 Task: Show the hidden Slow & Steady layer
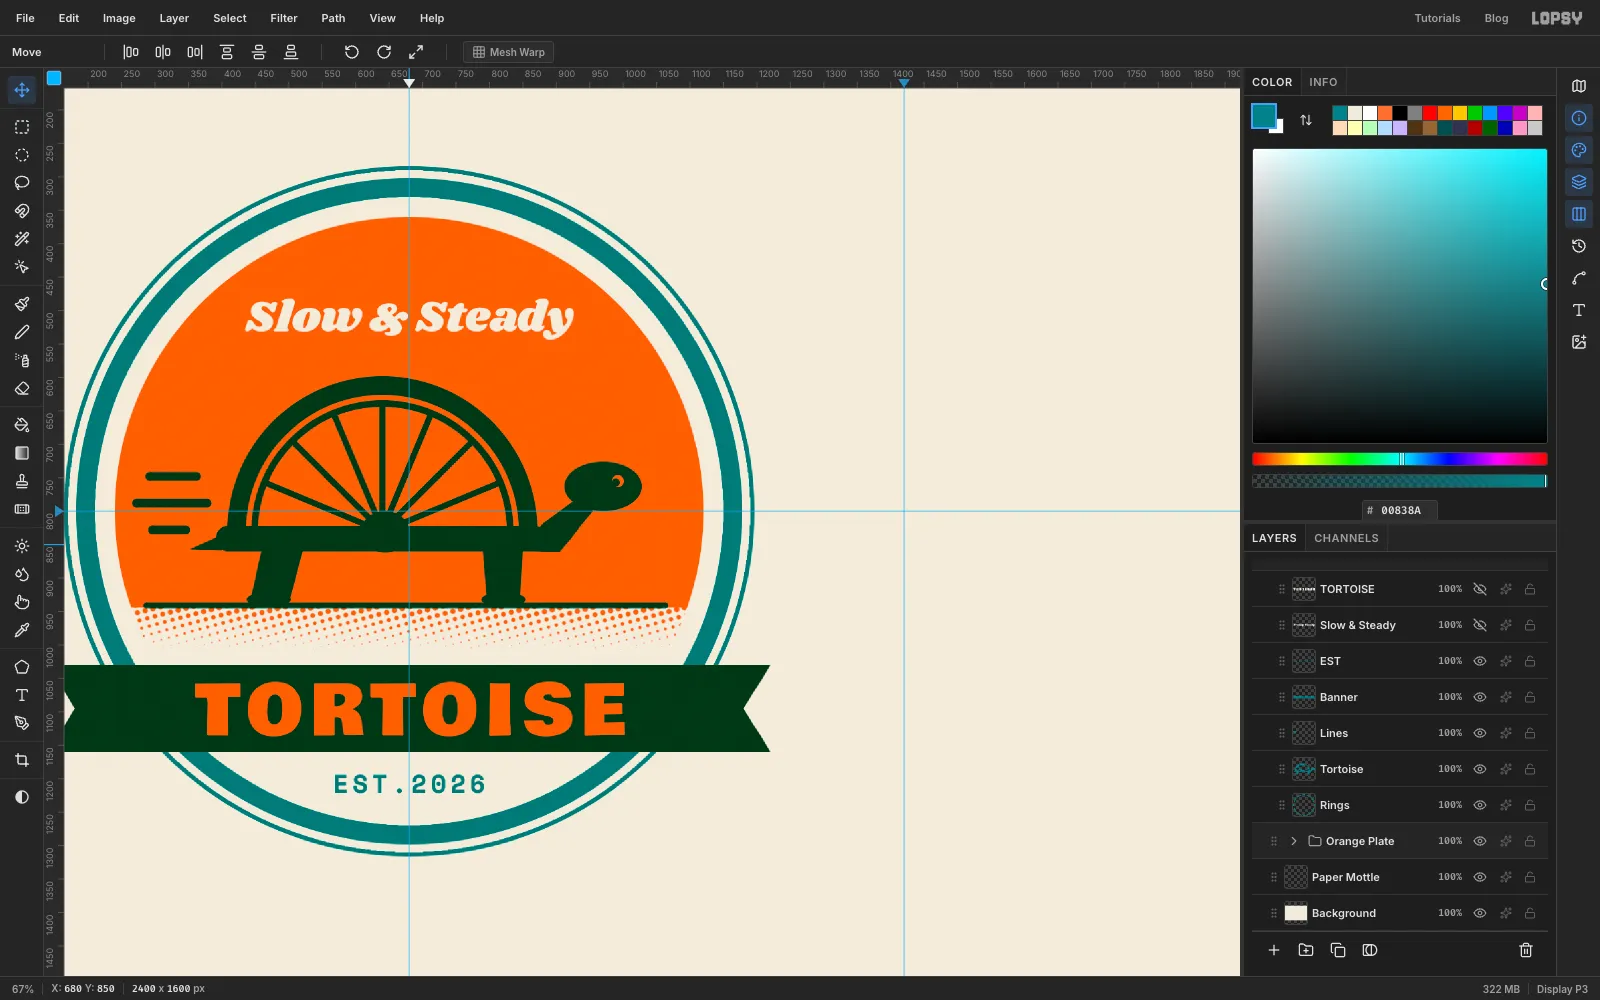point(1480,625)
